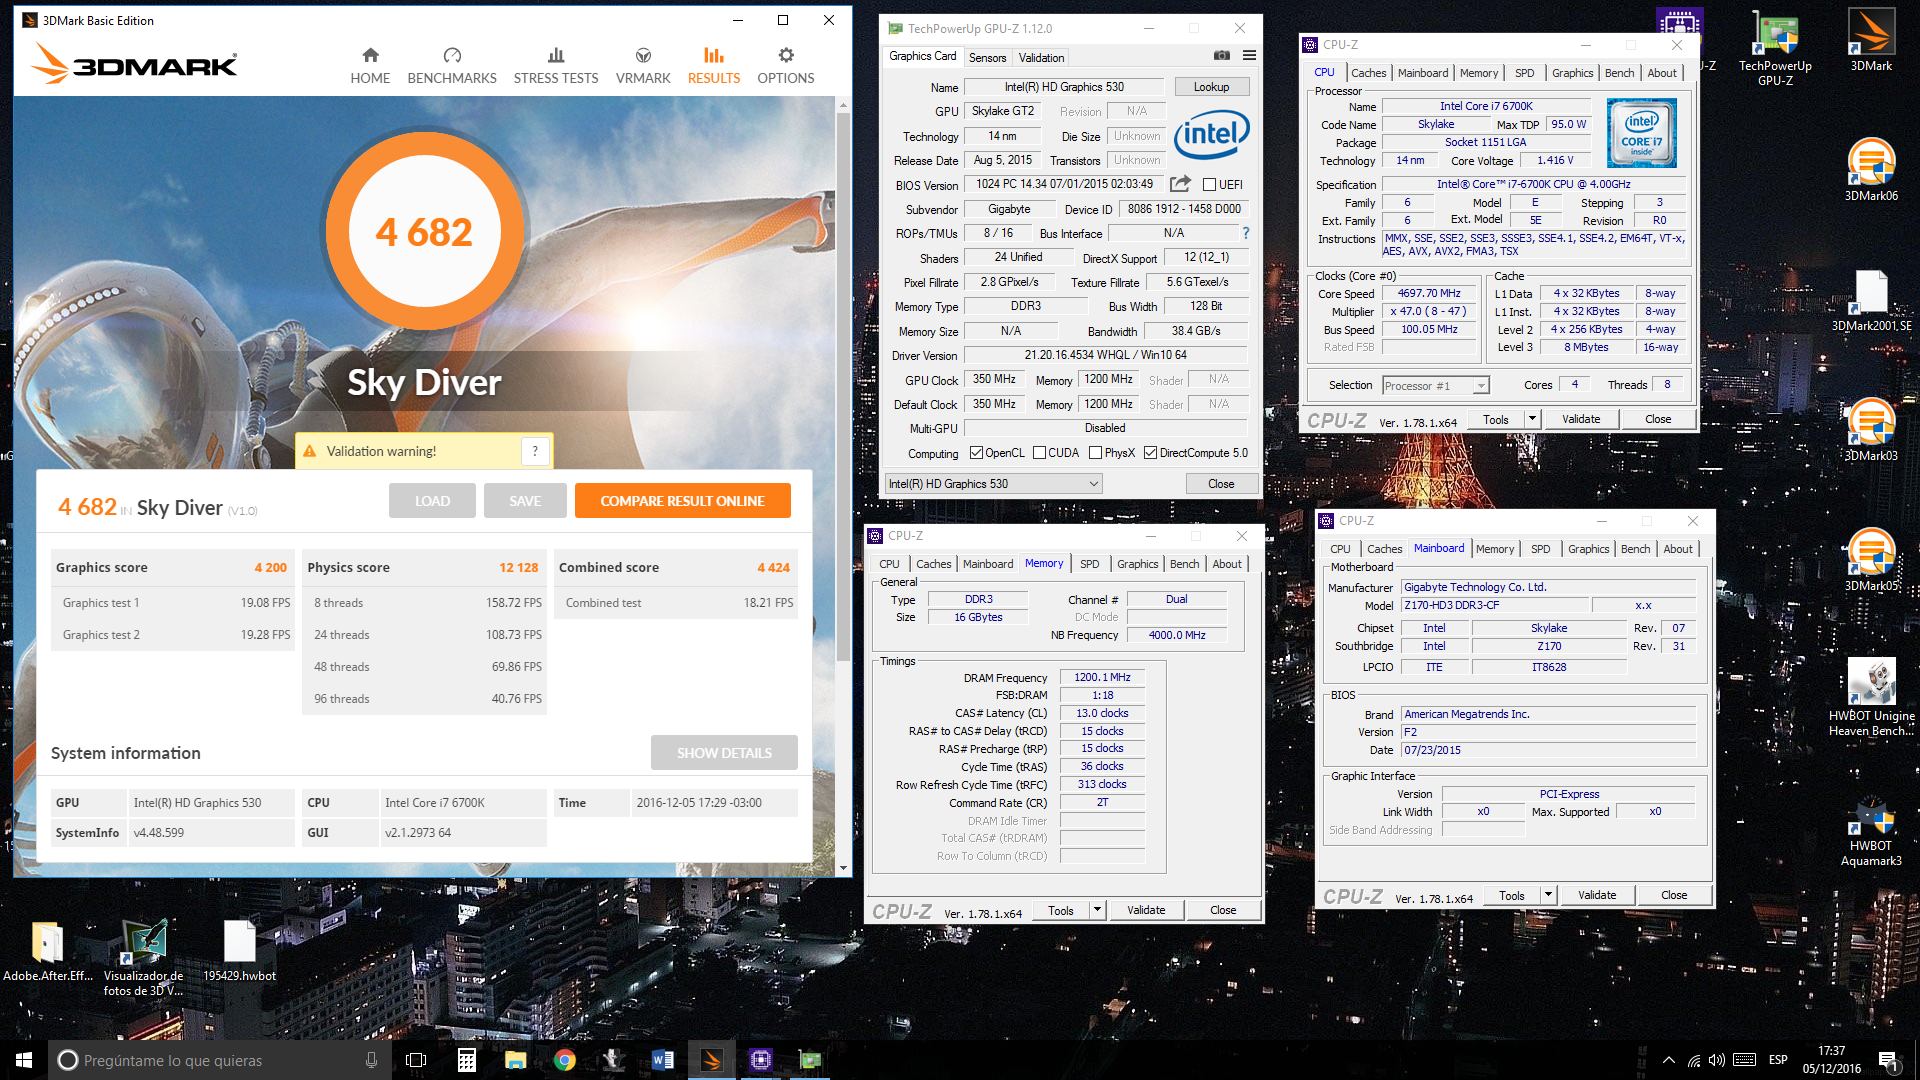Switch to the Validation tab in GPU-Z
The image size is (1920, 1080).
coord(1041,58)
